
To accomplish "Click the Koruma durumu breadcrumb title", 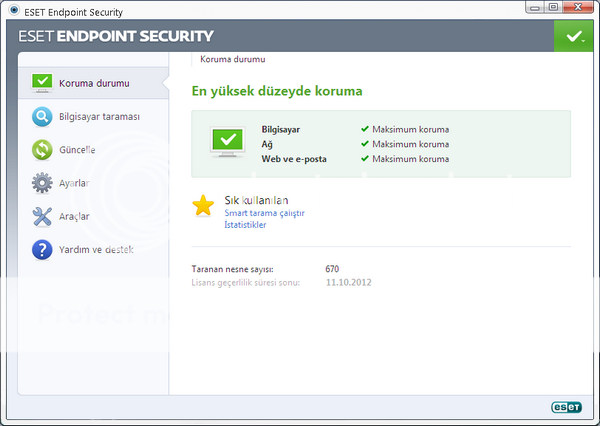I will [233, 59].
